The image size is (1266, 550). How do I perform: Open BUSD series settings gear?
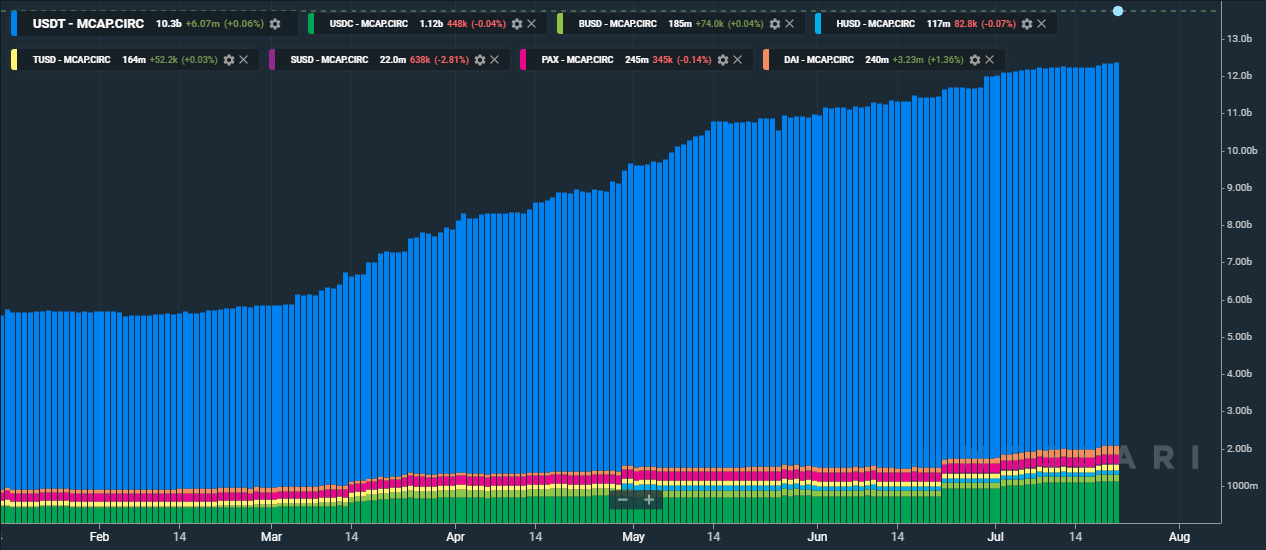pyautogui.click(x=774, y=23)
